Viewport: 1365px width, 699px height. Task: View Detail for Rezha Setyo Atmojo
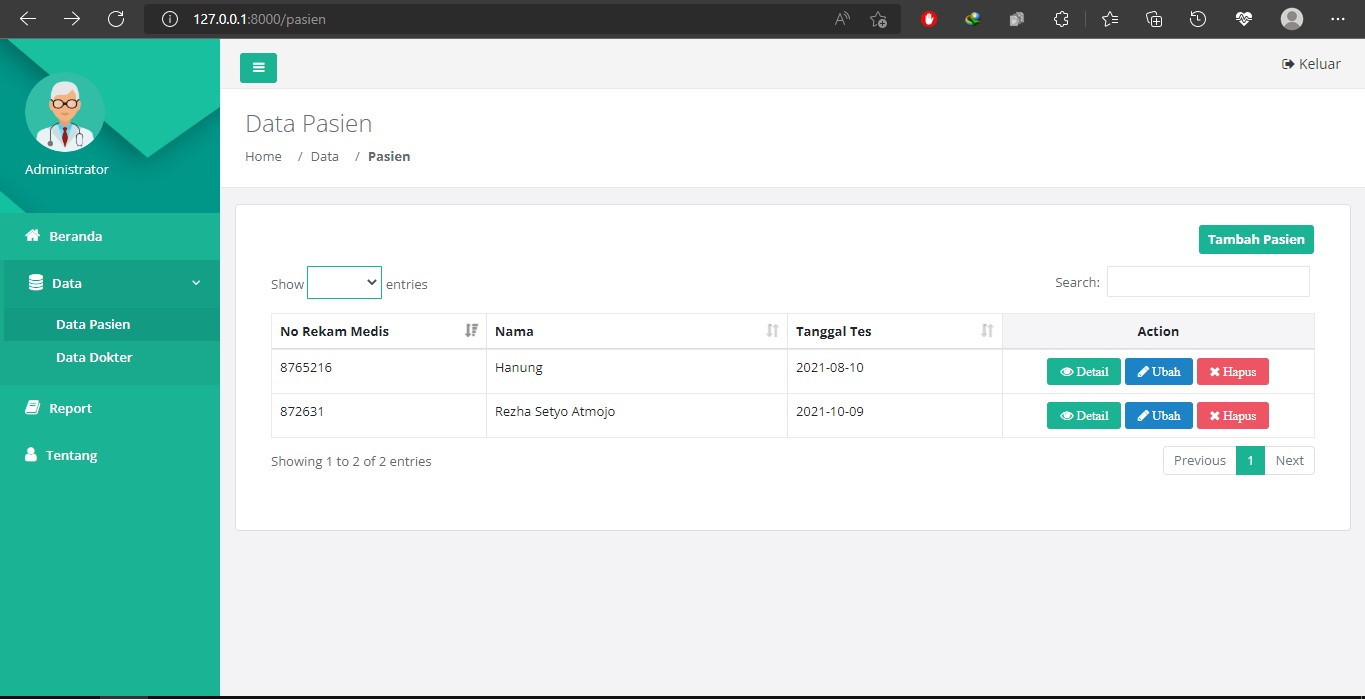click(x=1083, y=416)
